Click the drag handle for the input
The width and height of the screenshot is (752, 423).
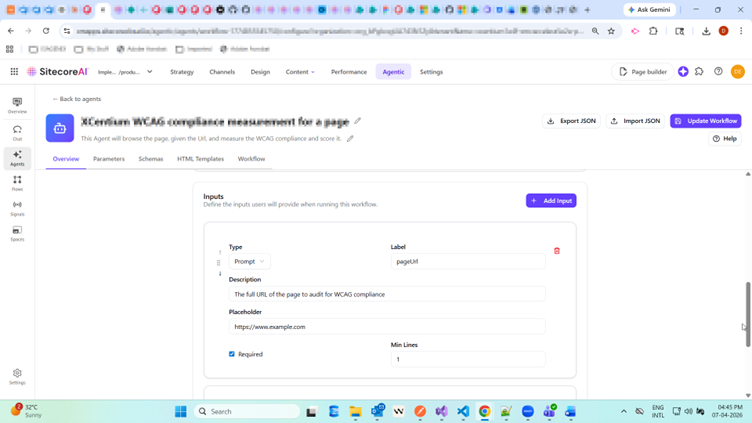click(x=219, y=263)
